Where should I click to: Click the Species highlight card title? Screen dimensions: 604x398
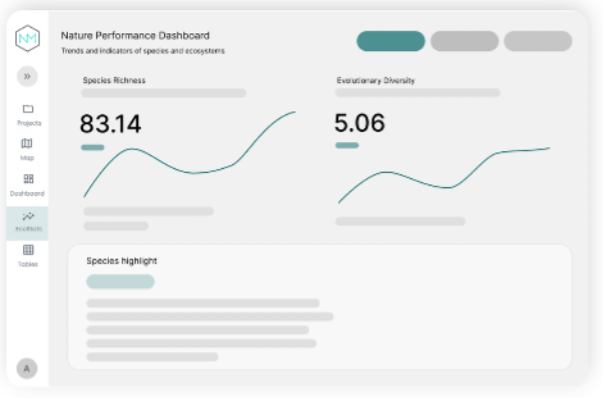pos(122,261)
